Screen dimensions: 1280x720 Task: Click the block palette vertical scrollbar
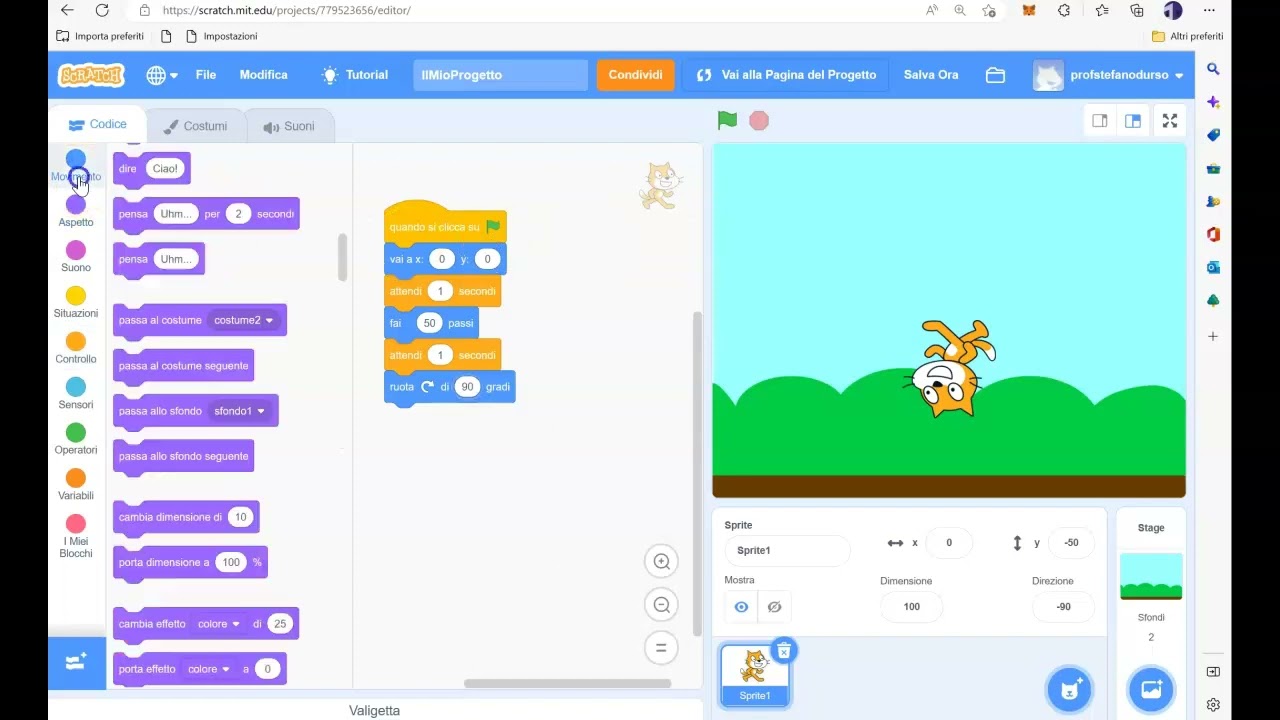342,258
